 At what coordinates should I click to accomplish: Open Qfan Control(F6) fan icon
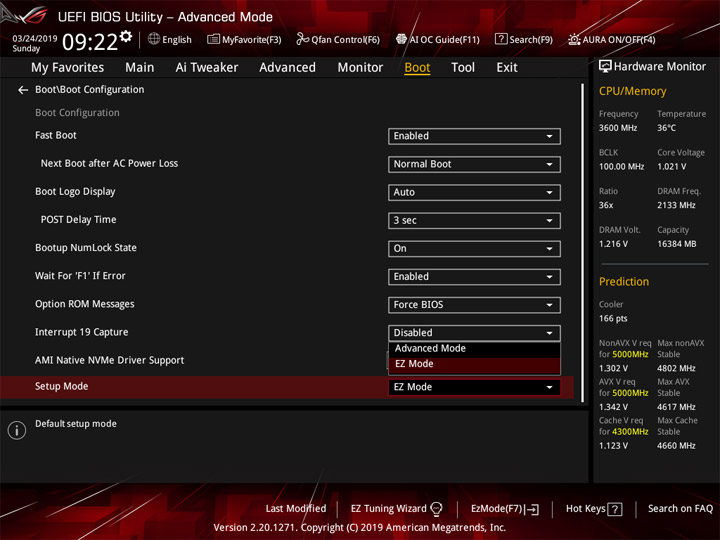point(302,39)
